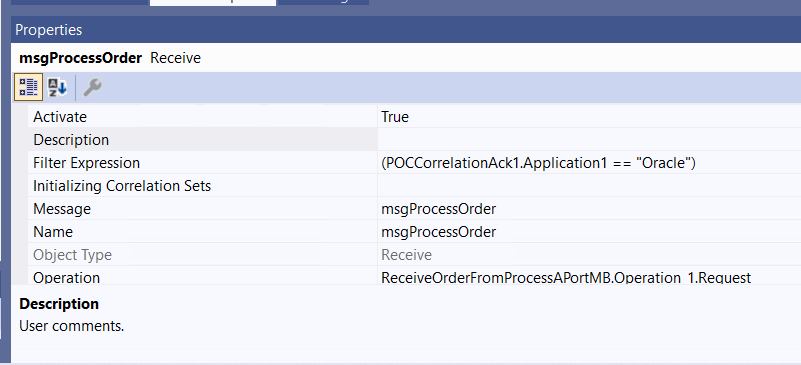Open the Property Pages wrench icon

[92, 87]
